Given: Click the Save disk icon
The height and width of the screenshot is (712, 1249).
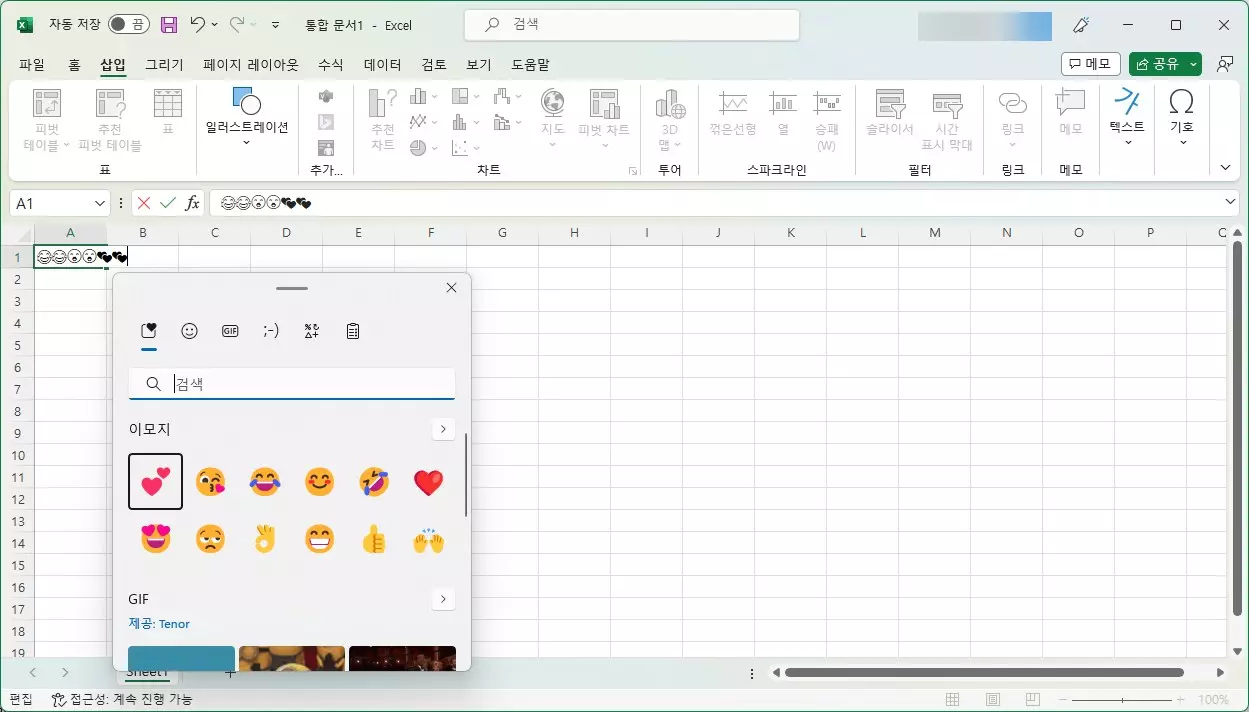Looking at the screenshot, I should 169,24.
